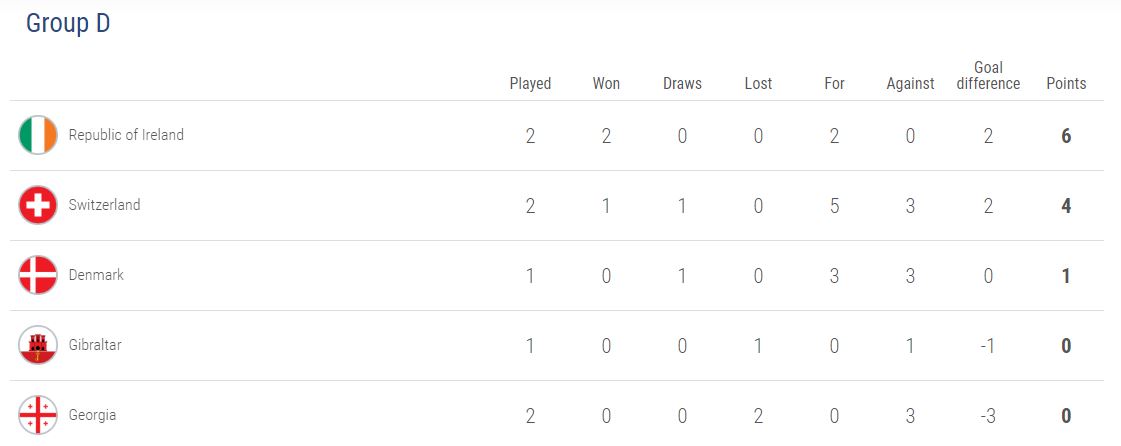Select the Denmark team name
1121x446 pixels.
[x=96, y=275]
